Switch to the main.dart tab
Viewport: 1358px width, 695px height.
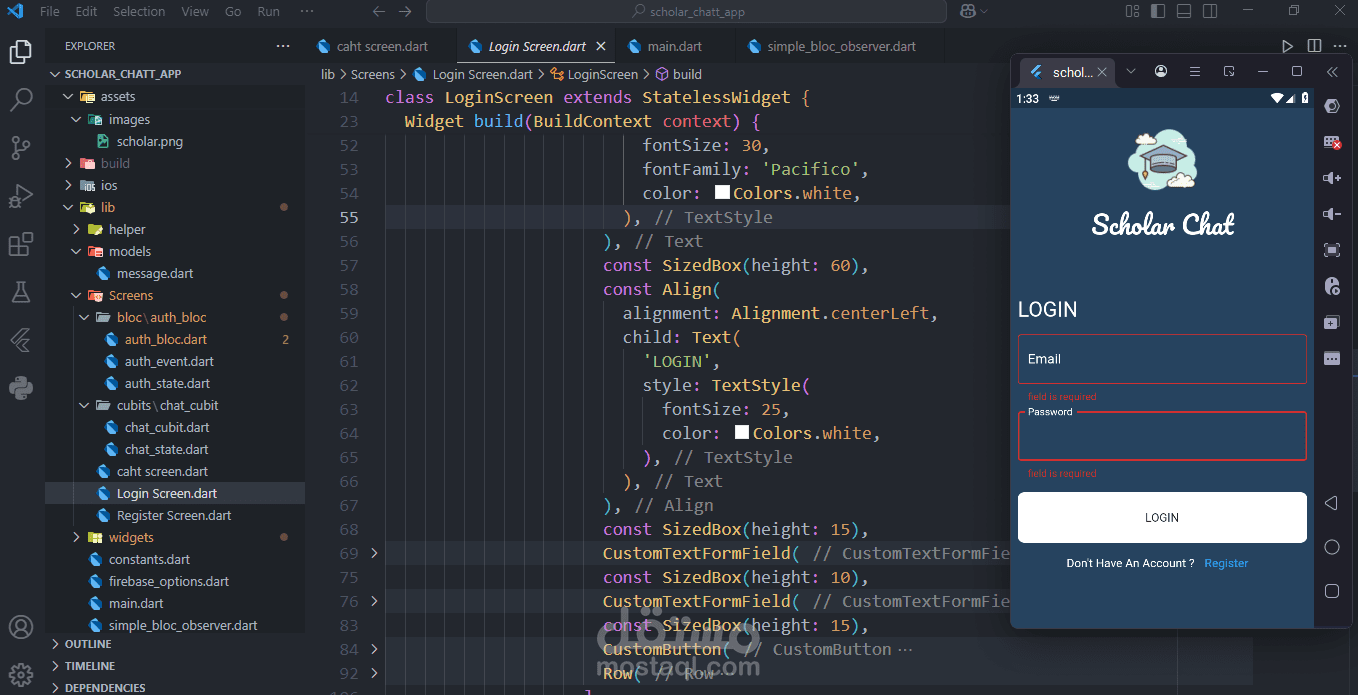point(674,46)
